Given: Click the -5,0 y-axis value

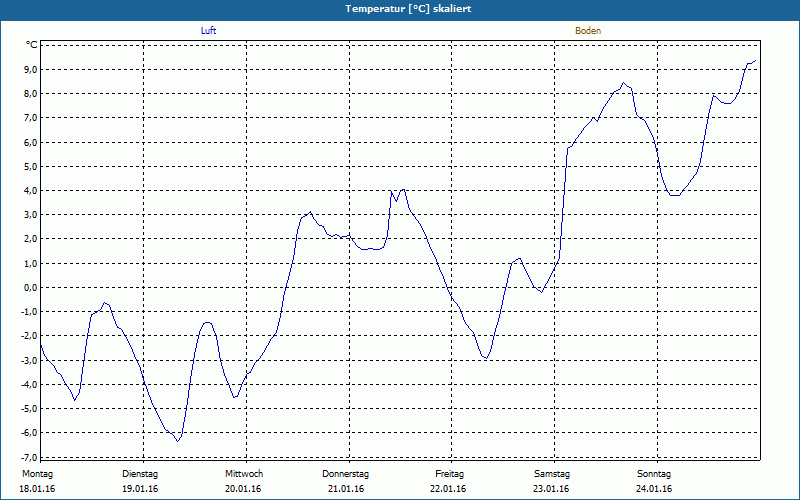Looking at the screenshot, I should 28,409.
